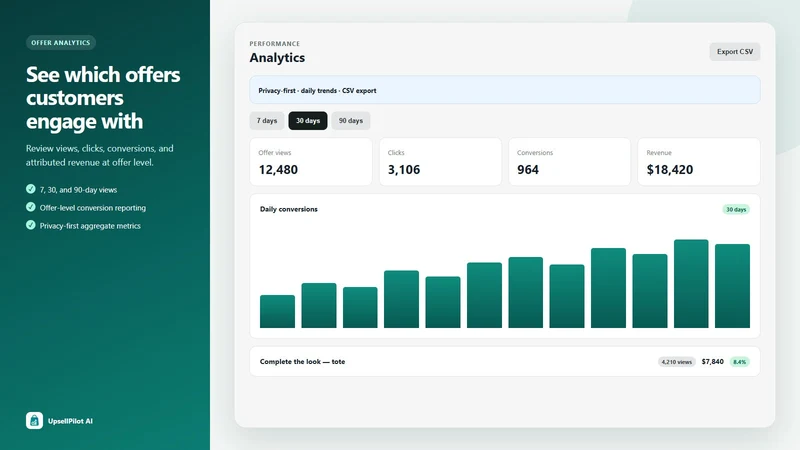Click the UpsellPilot AI brand name text
The image size is (800, 450).
(x=70, y=421)
